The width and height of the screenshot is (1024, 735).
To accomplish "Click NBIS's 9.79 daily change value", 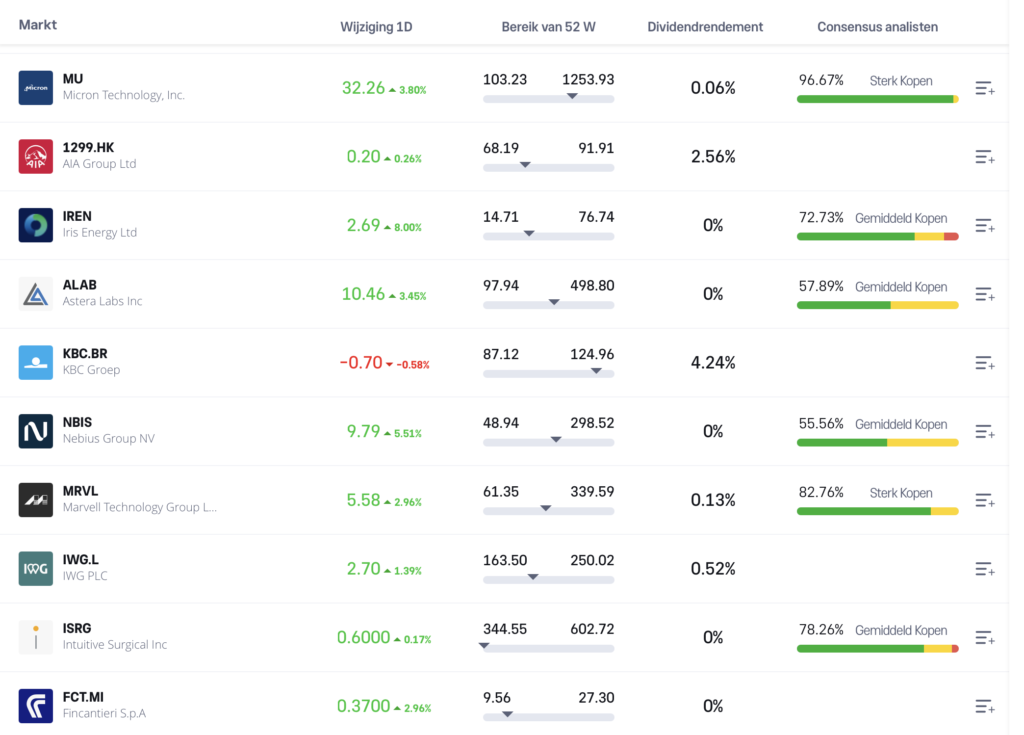I will 363,431.
